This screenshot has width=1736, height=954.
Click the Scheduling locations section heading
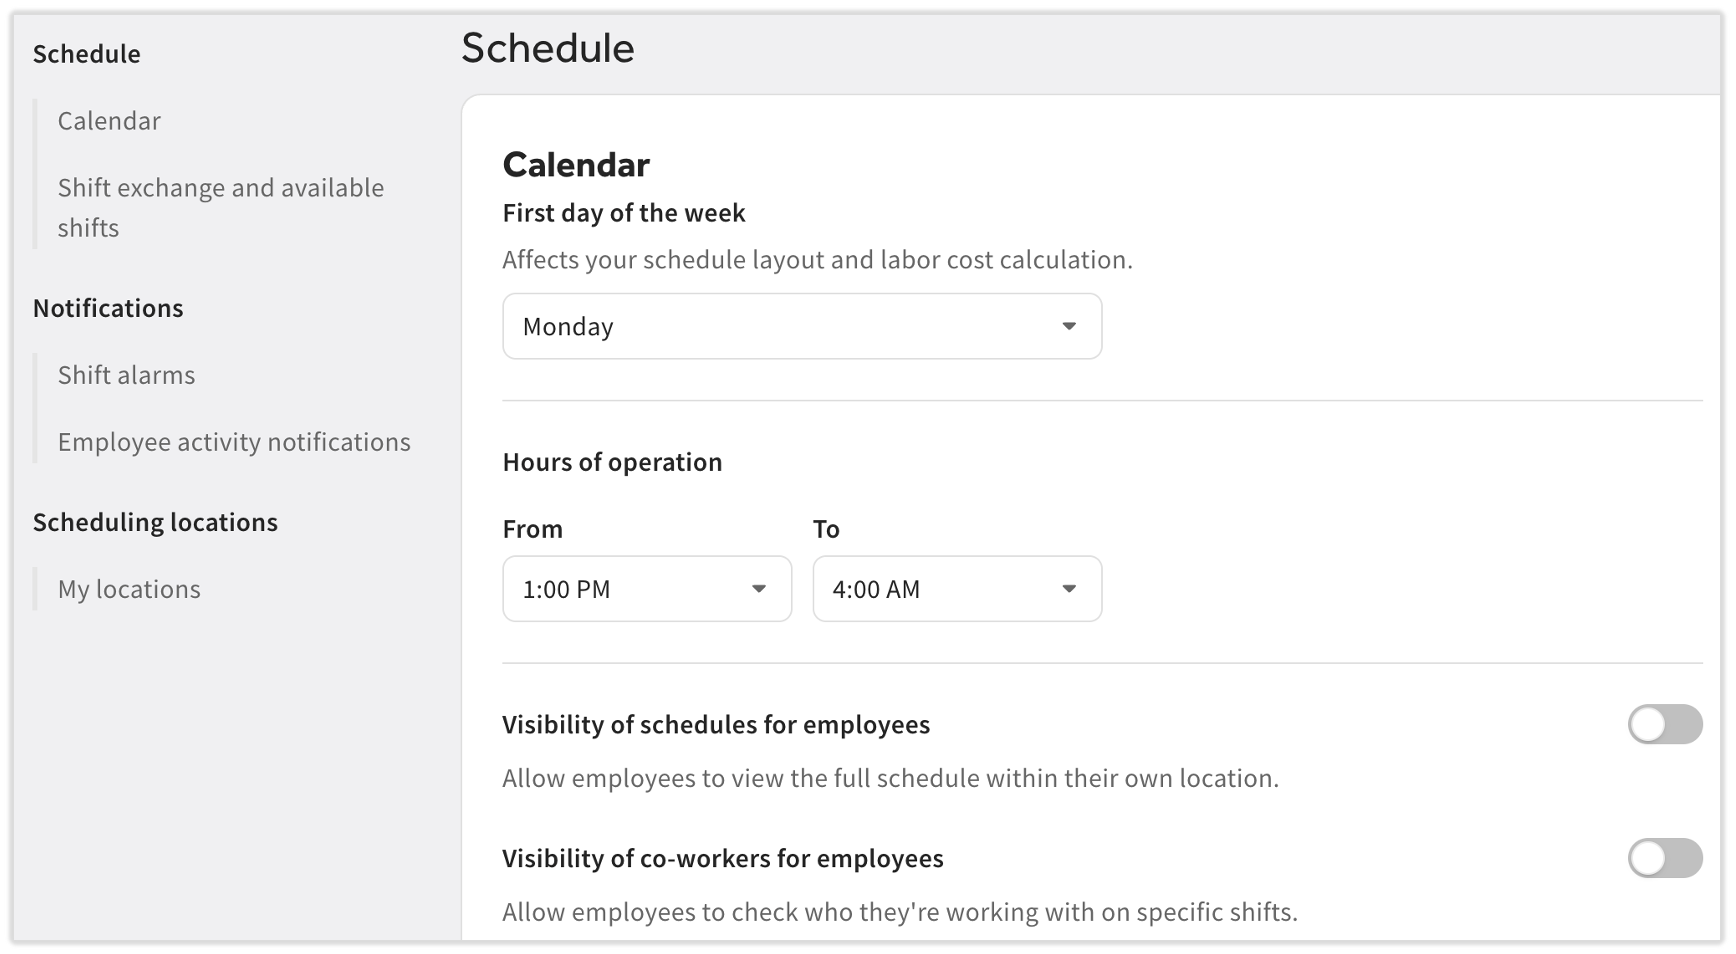point(155,522)
